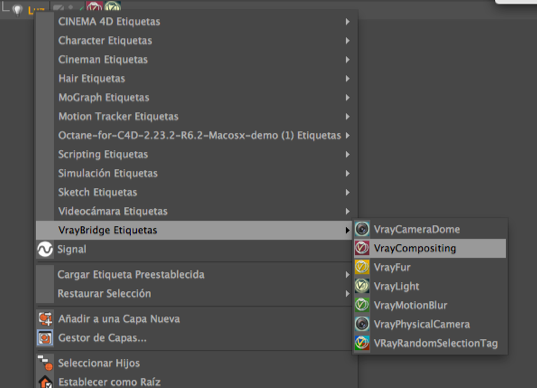
Task: Click the Añadir a una Capa Nueva icon
Action: [45, 319]
